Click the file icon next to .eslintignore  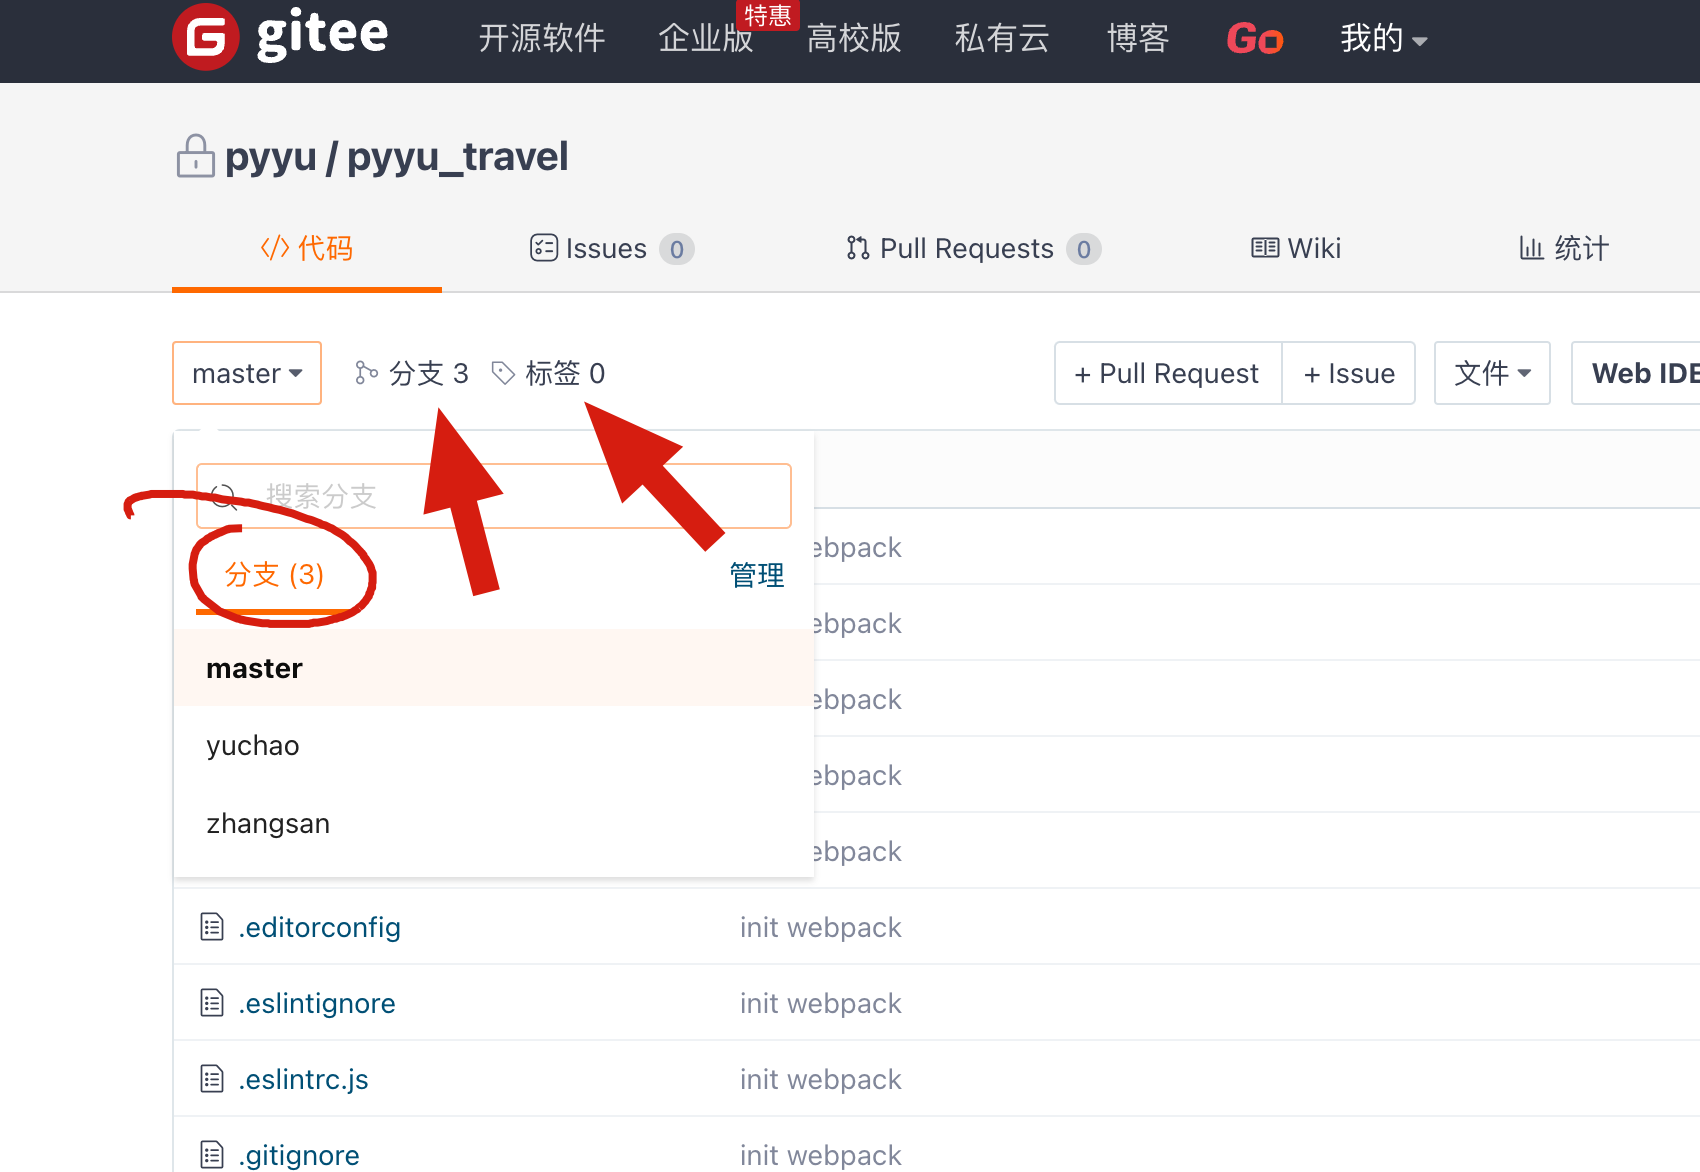click(x=212, y=1003)
